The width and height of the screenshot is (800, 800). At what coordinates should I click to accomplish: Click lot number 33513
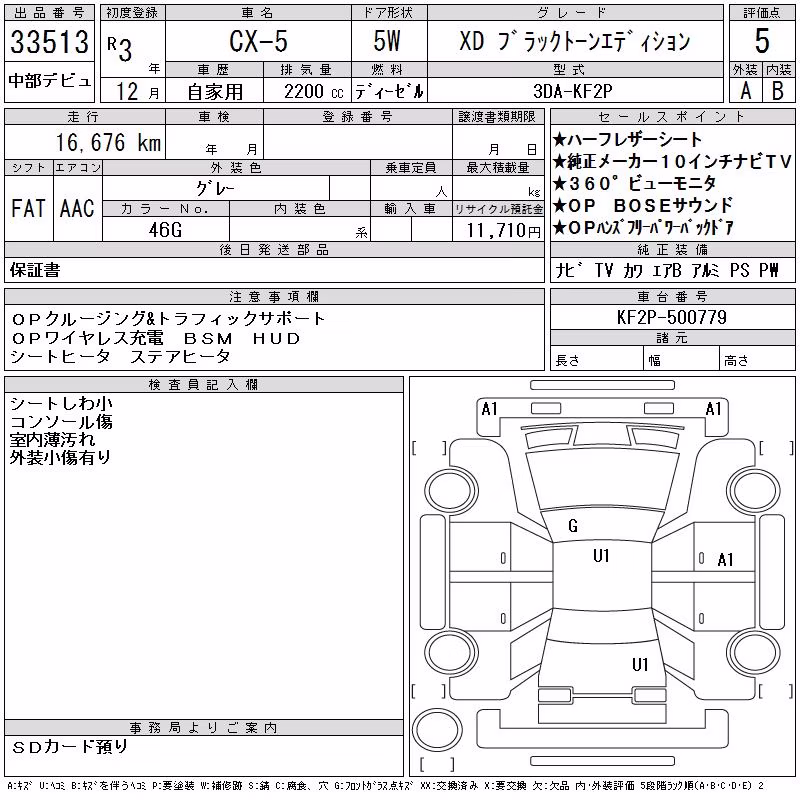[x=49, y=42]
